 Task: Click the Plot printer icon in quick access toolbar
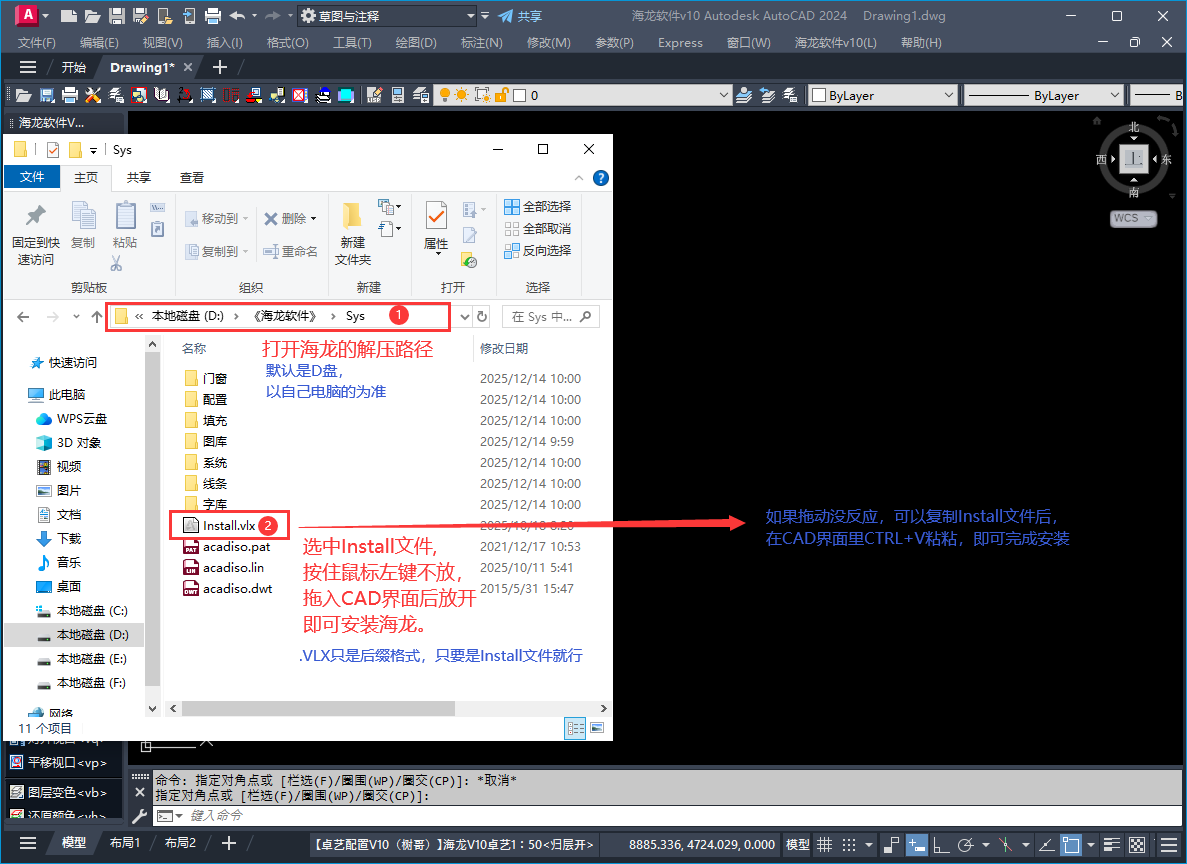tap(212, 16)
